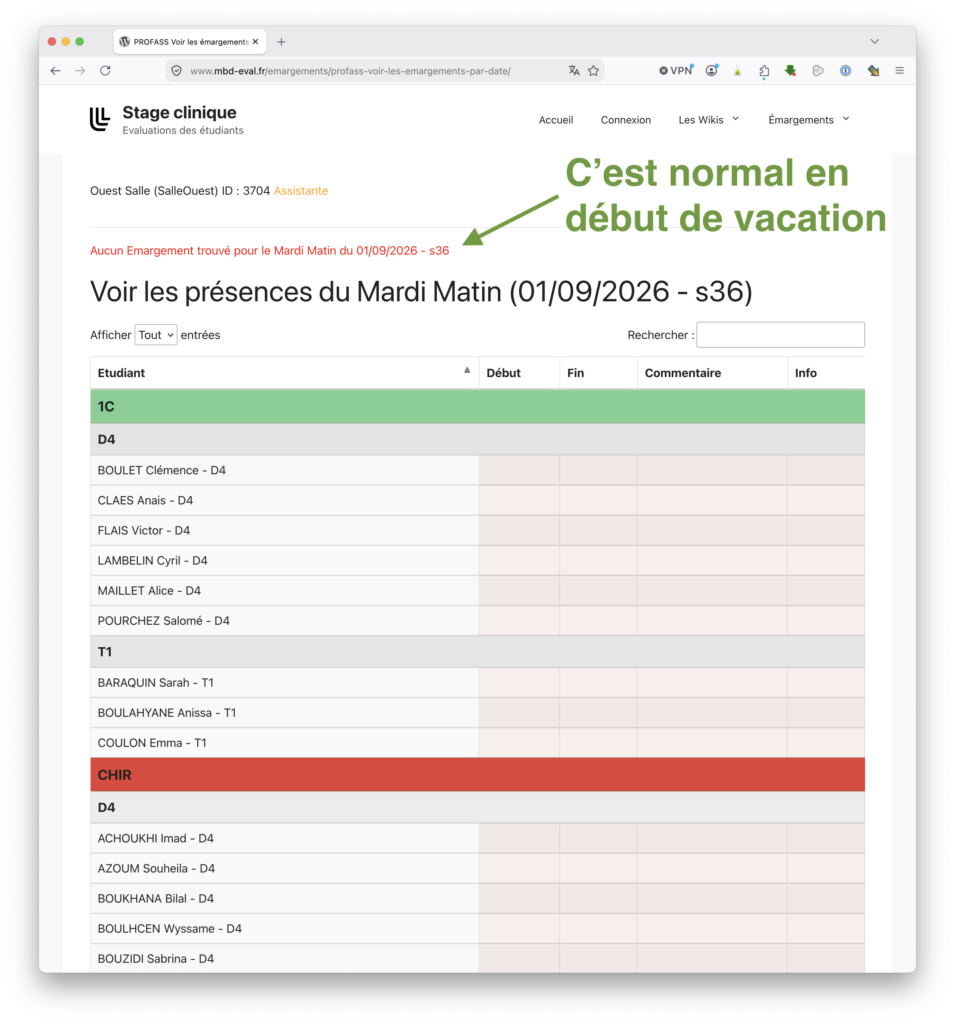Expand the Émargements menu
The image size is (955, 1024).
tap(809, 120)
